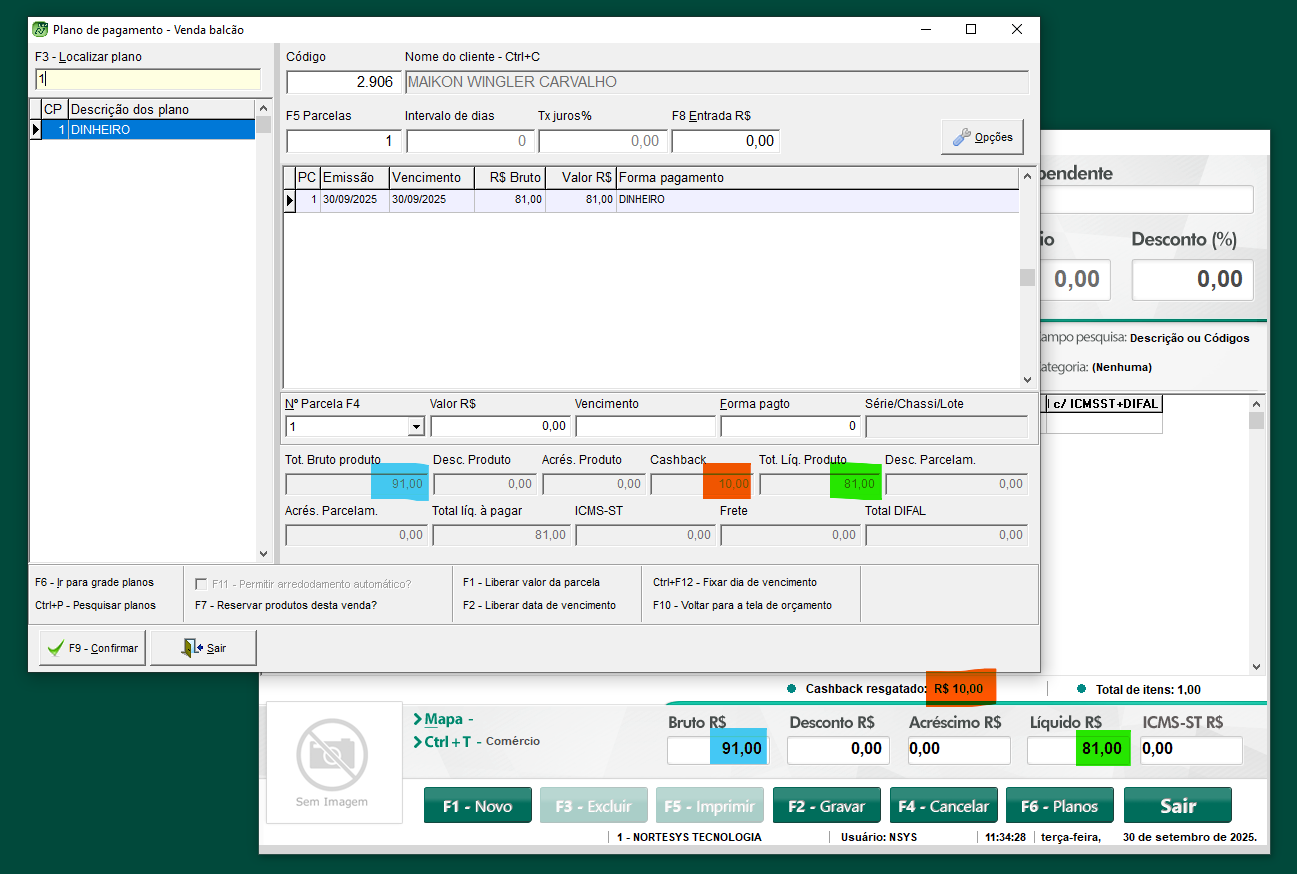The height and width of the screenshot is (874, 1297).
Task: Select the DINHEIRO payment plan row
Action: click(x=160, y=130)
